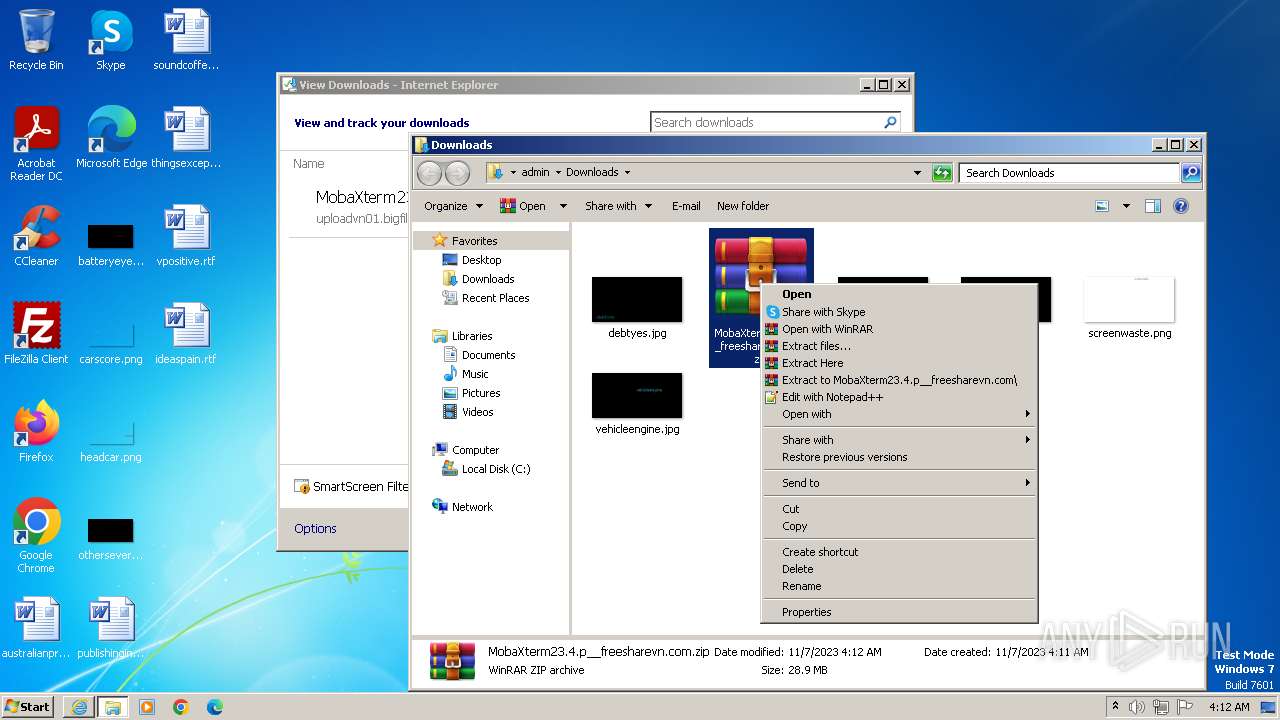1280x720 pixels.
Task: Open Internet Explorer from taskbar
Action: (79, 707)
